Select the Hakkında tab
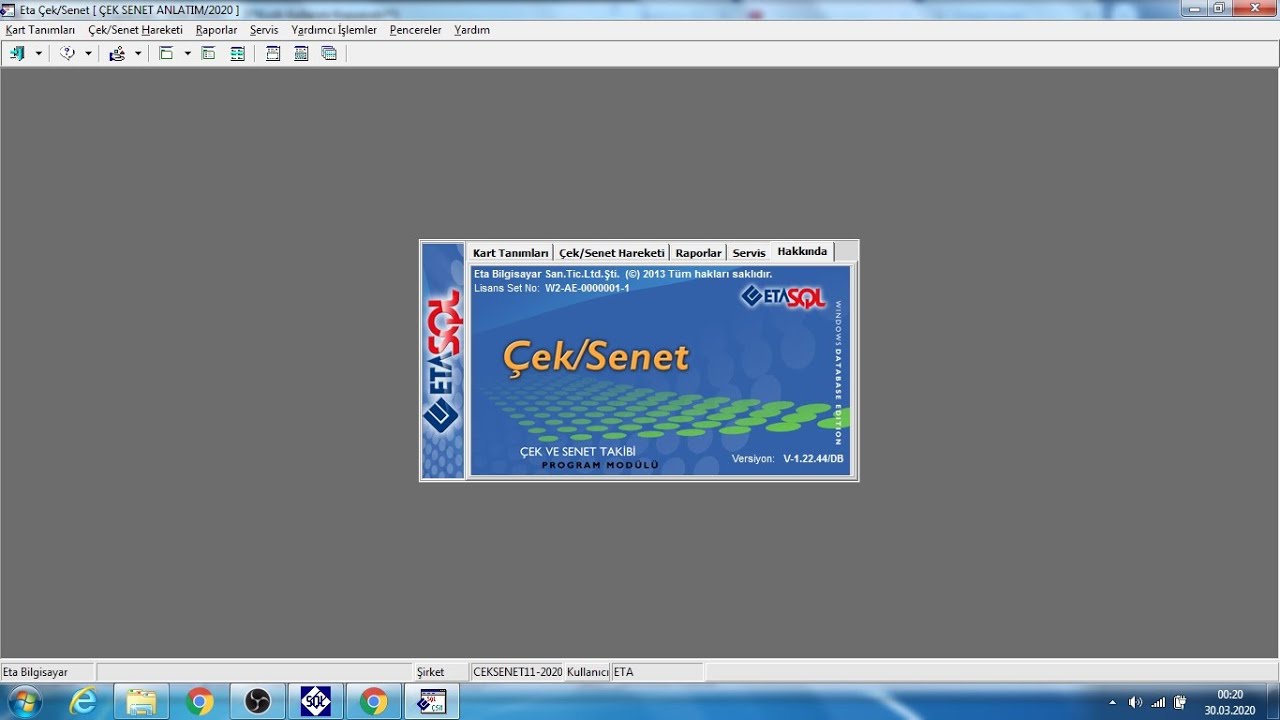The height and width of the screenshot is (720, 1280). click(x=802, y=252)
